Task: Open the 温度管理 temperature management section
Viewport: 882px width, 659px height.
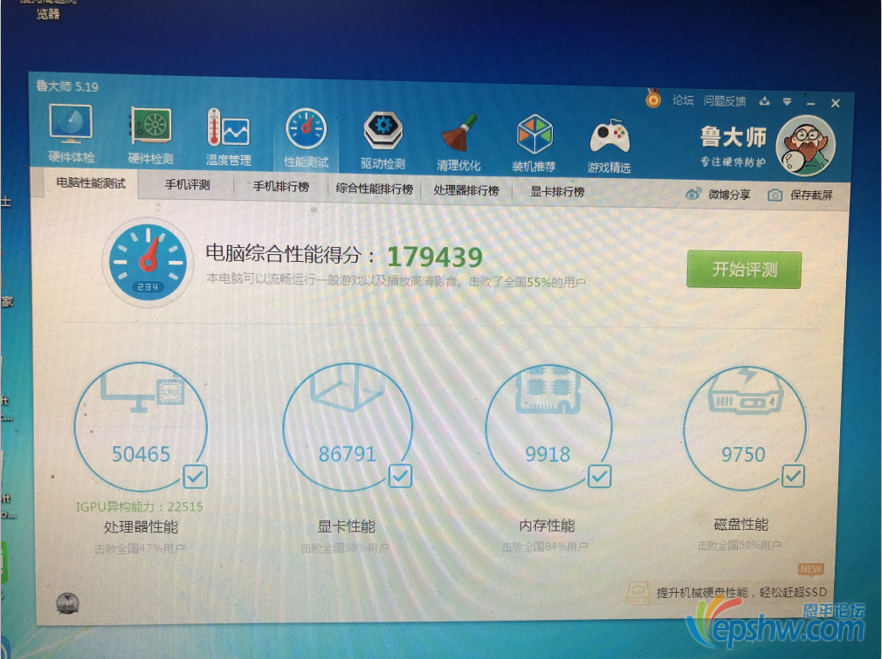Action: pos(228,137)
